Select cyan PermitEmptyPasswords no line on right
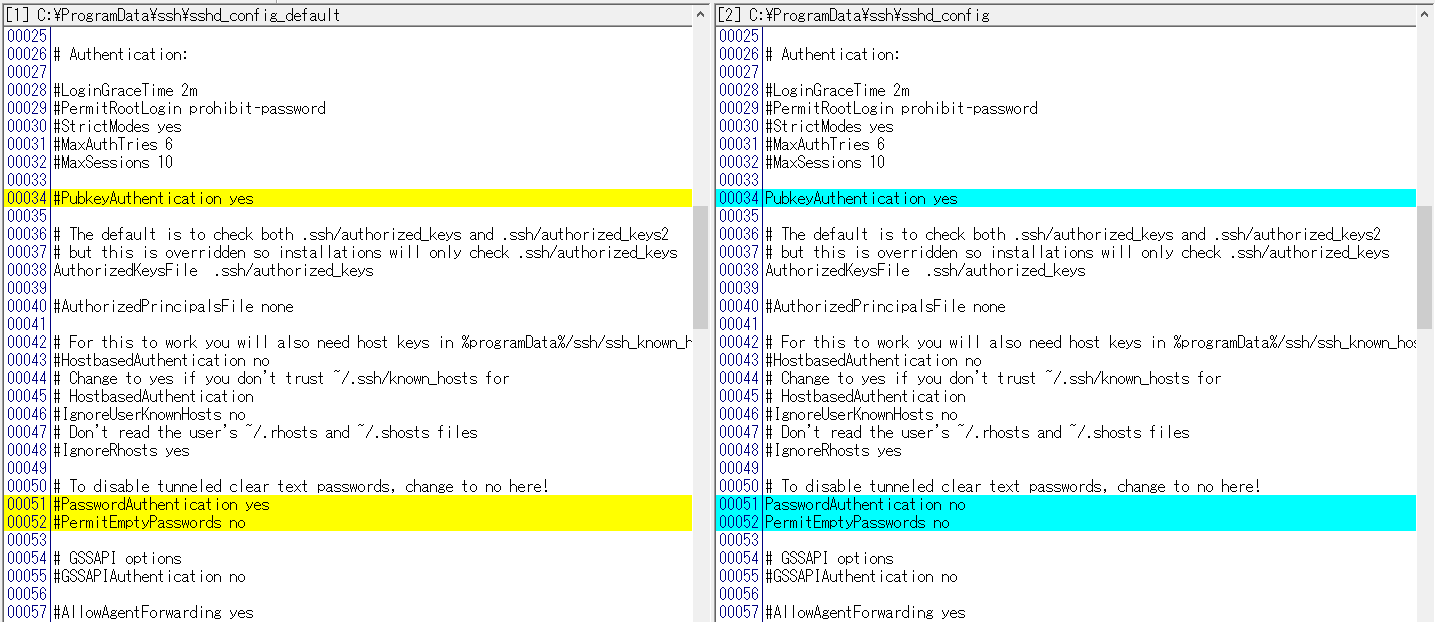The height and width of the screenshot is (622, 1435). (857, 523)
